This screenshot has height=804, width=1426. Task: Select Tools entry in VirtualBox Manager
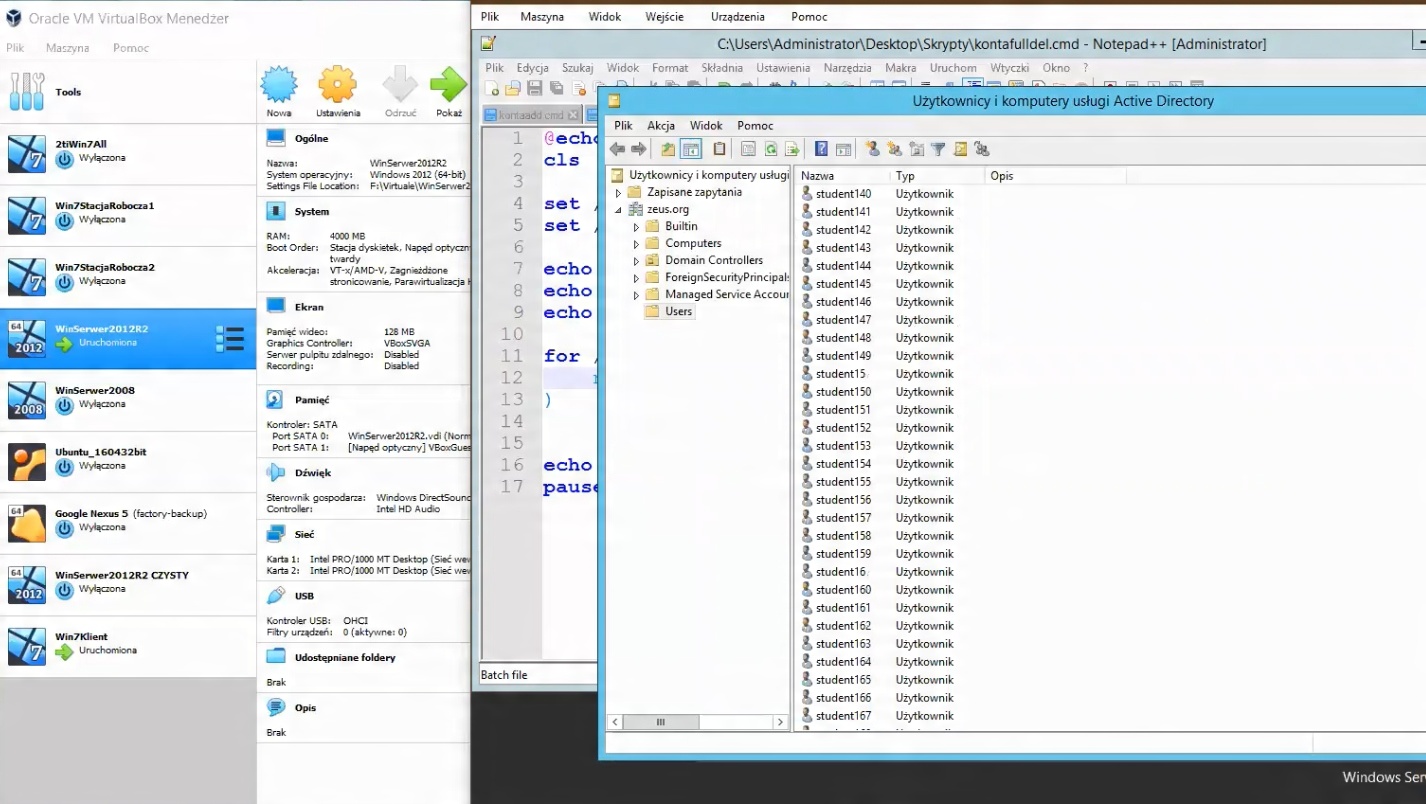coord(128,92)
